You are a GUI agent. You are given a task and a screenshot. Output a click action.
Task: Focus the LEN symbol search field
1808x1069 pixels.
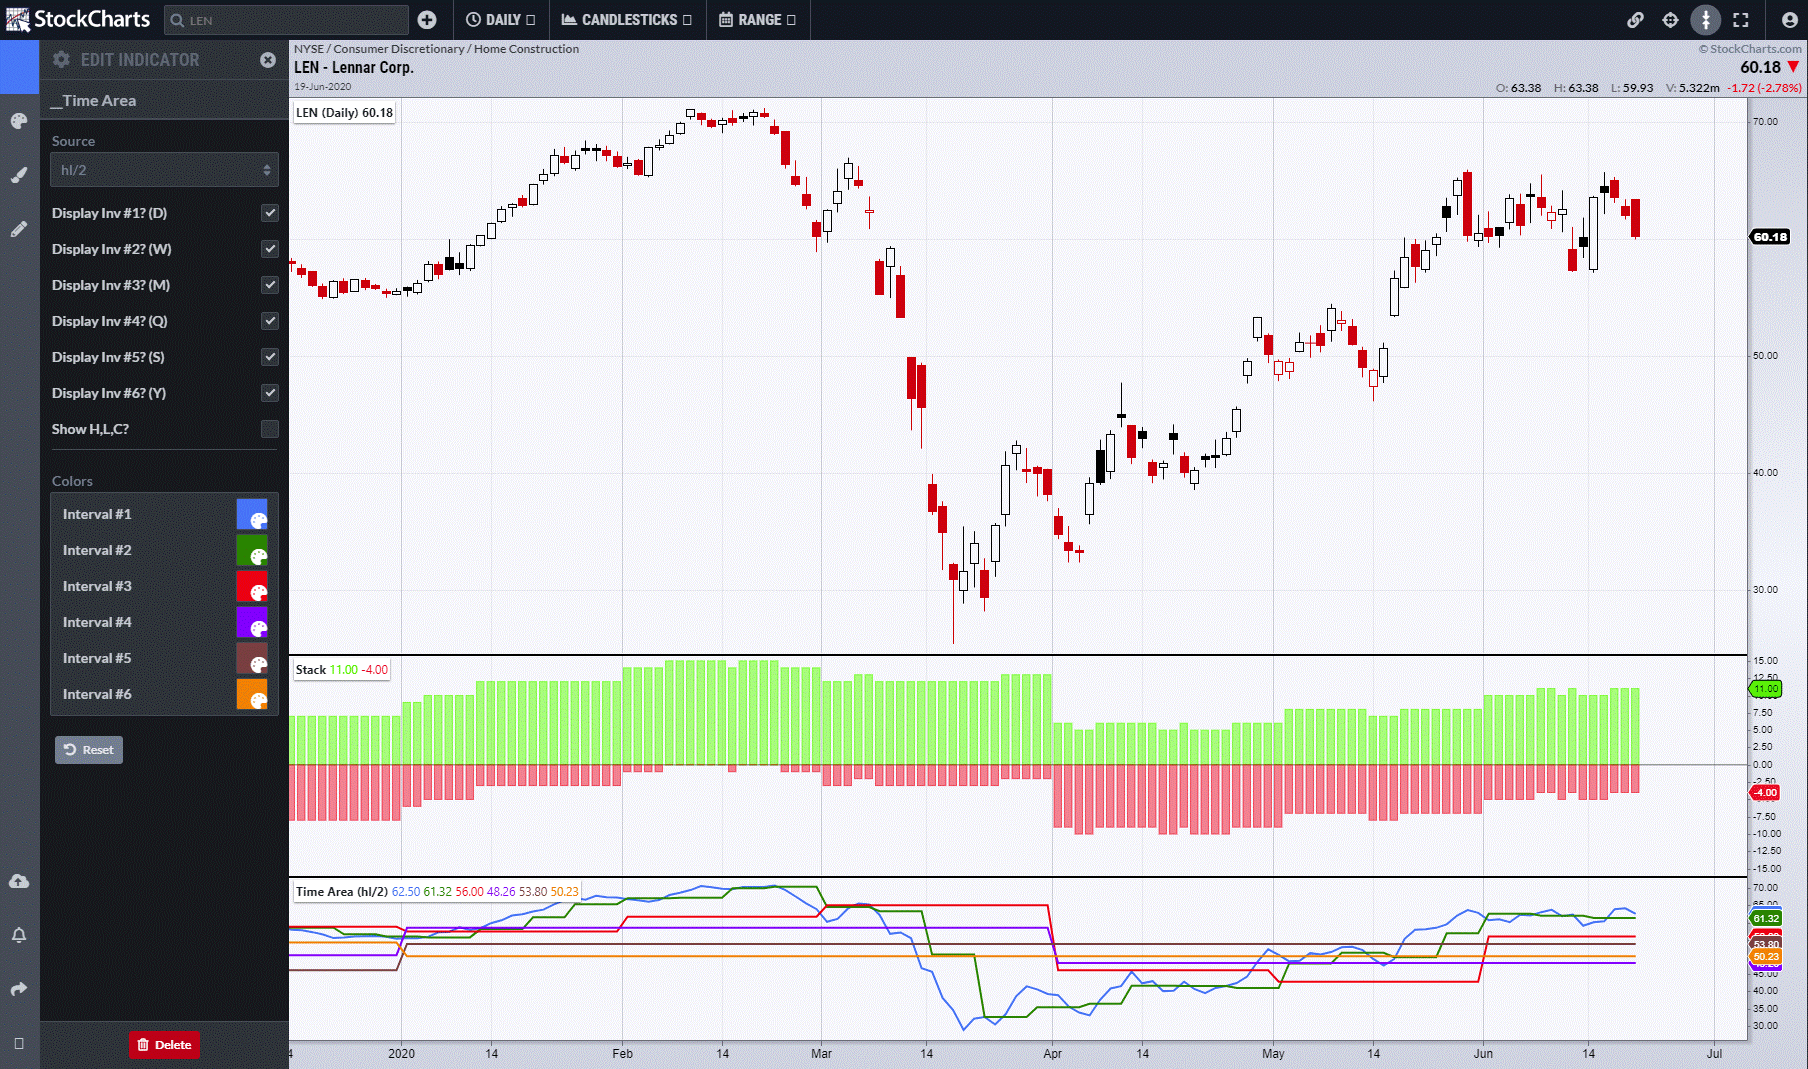[286, 20]
